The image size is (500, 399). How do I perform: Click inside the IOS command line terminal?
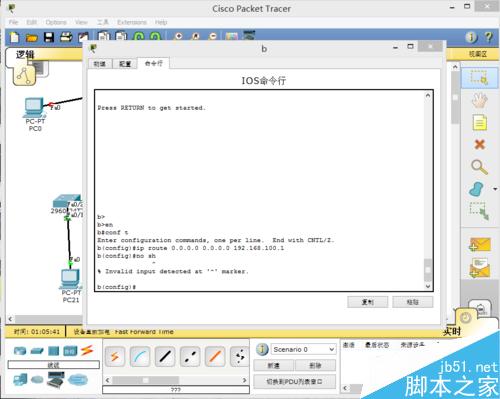260,190
